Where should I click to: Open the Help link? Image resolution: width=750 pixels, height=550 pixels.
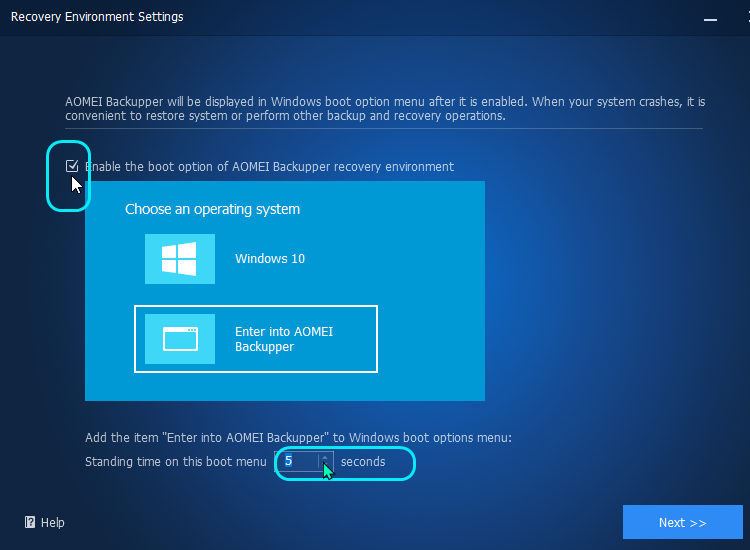click(x=44, y=522)
